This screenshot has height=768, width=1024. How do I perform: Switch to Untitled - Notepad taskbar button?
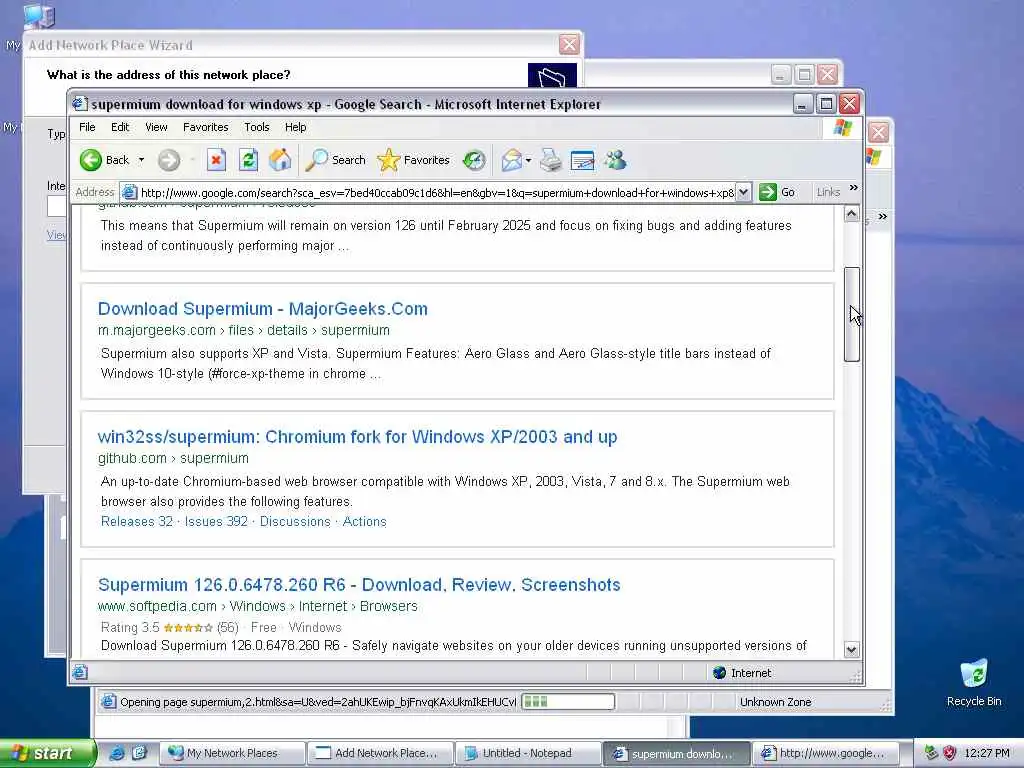click(x=528, y=754)
